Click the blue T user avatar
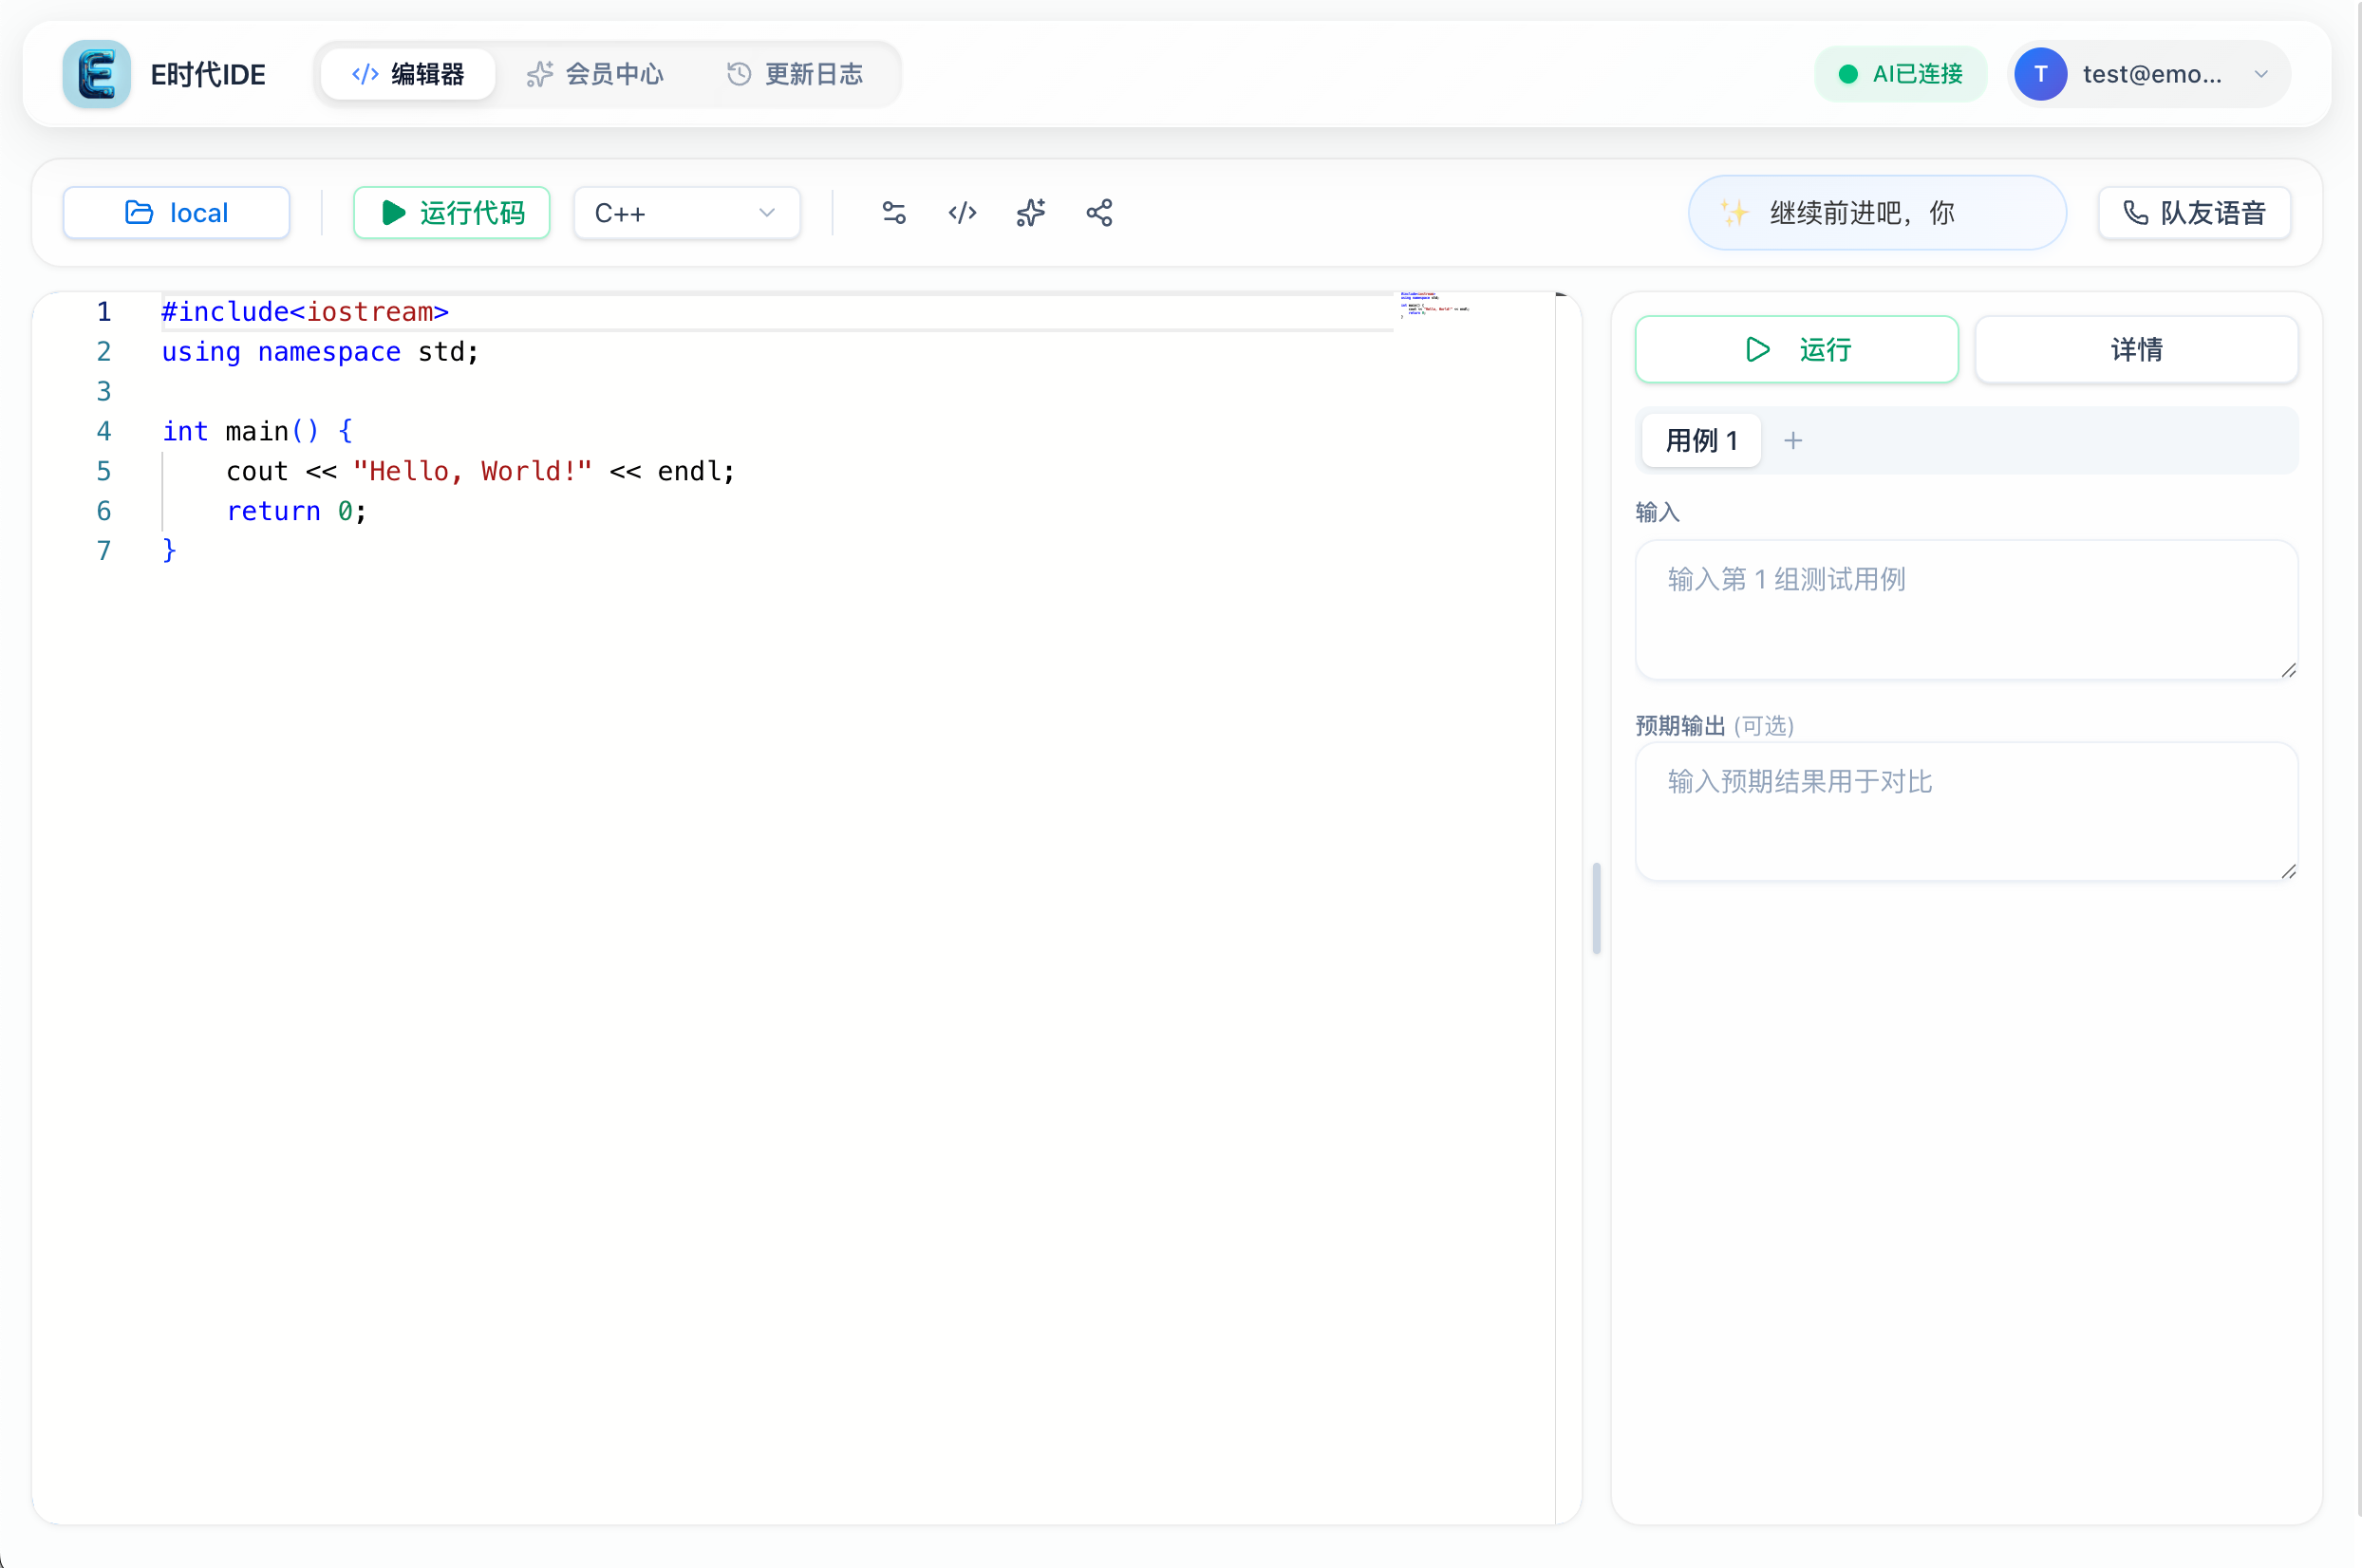 click(2040, 74)
